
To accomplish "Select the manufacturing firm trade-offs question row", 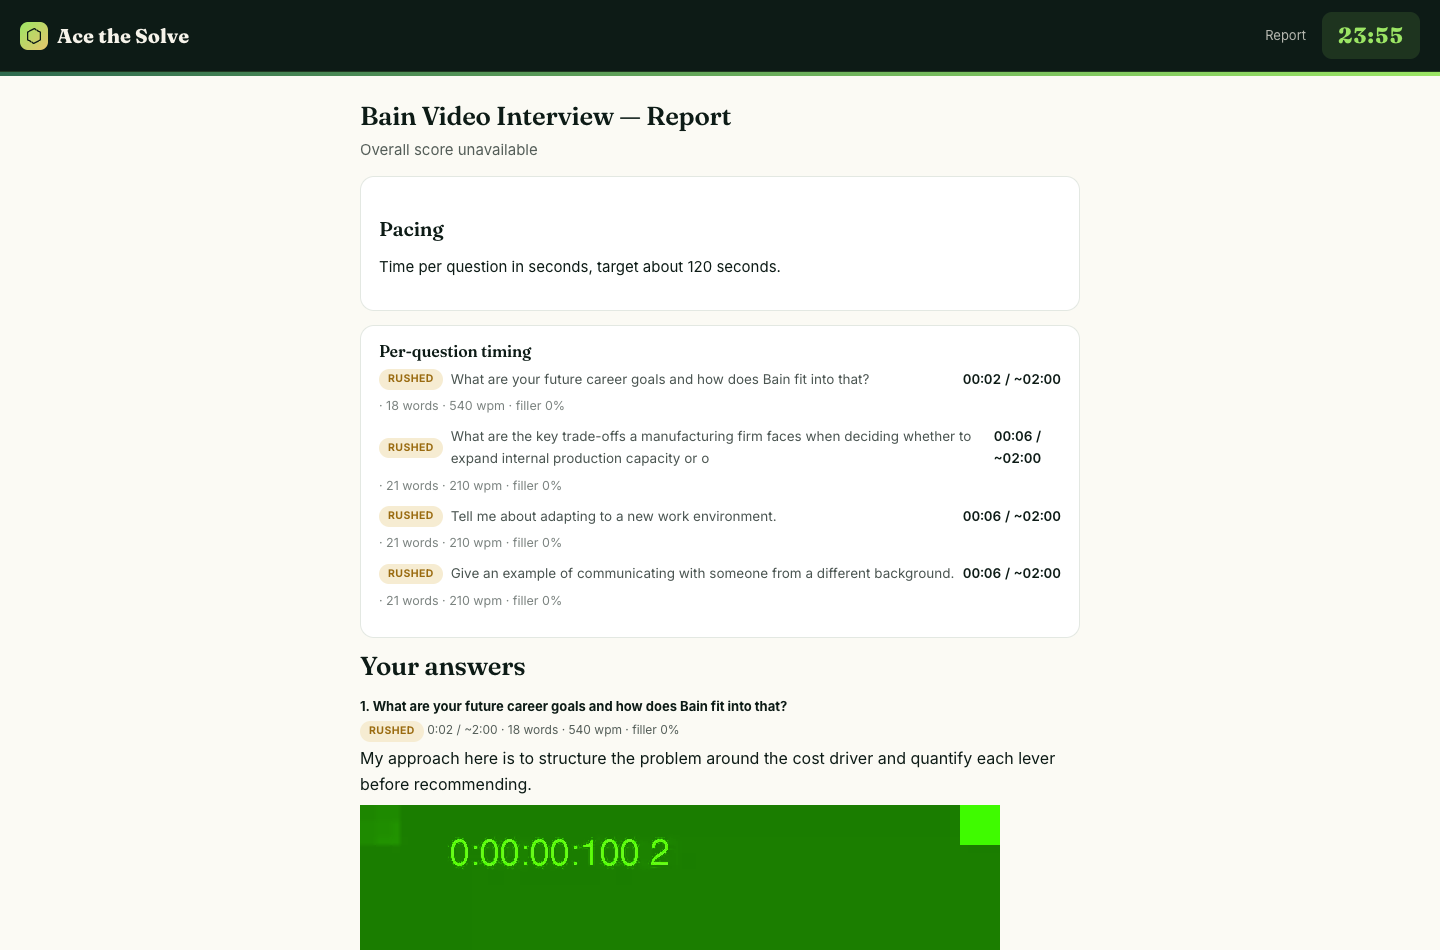I will point(720,447).
